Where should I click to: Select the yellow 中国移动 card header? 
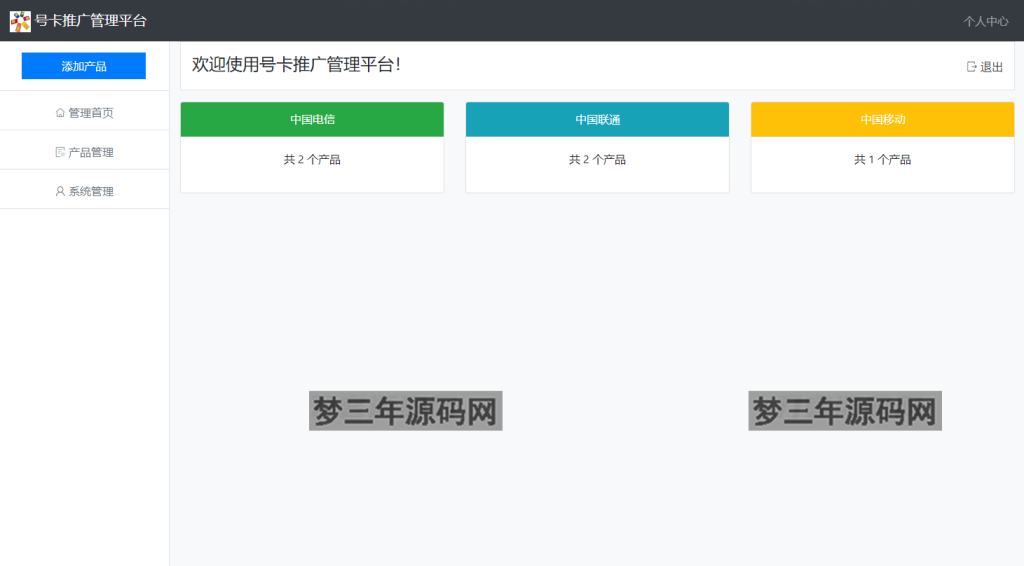click(x=882, y=119)
